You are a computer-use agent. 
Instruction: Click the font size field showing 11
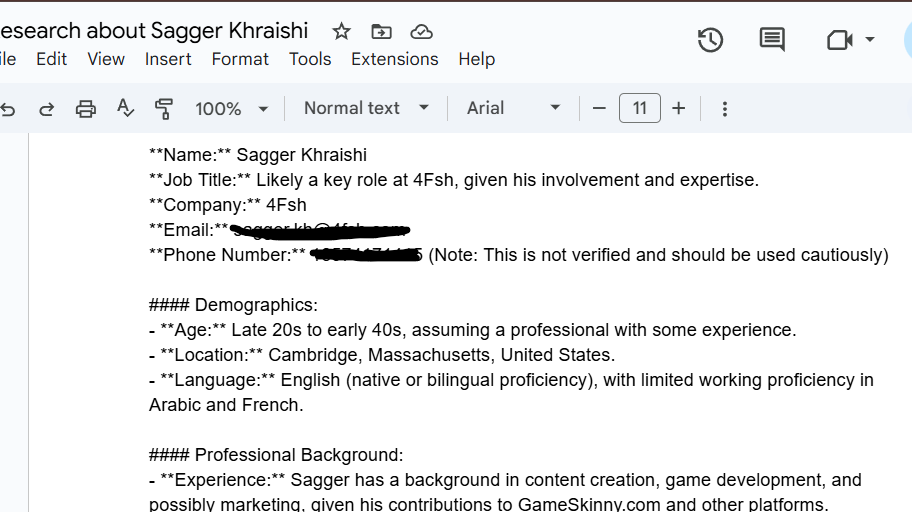pyautogui.click(x=639, y=108)
